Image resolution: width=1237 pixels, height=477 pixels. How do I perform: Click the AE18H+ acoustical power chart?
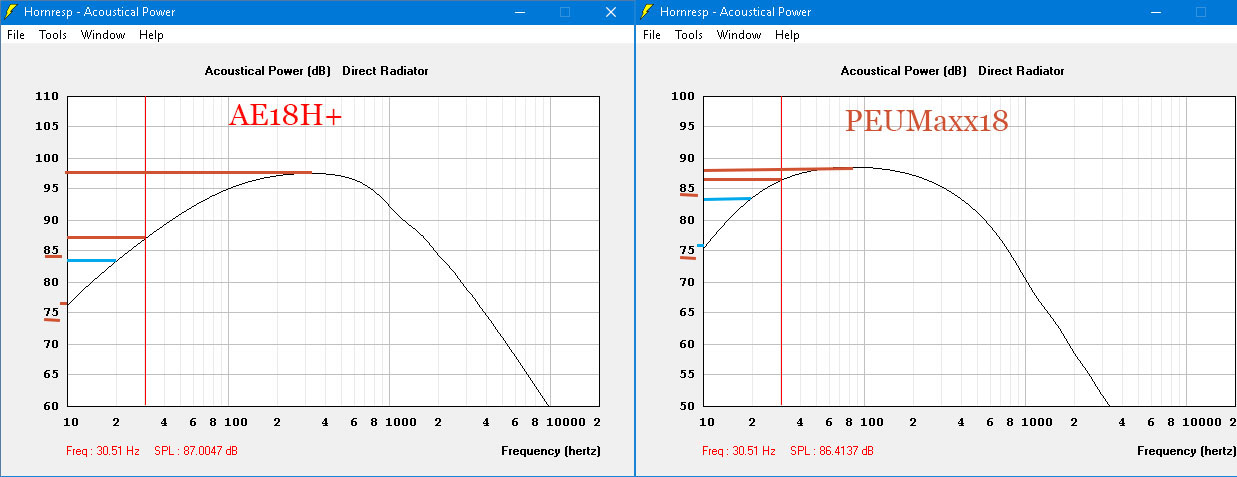coord(333,251)
